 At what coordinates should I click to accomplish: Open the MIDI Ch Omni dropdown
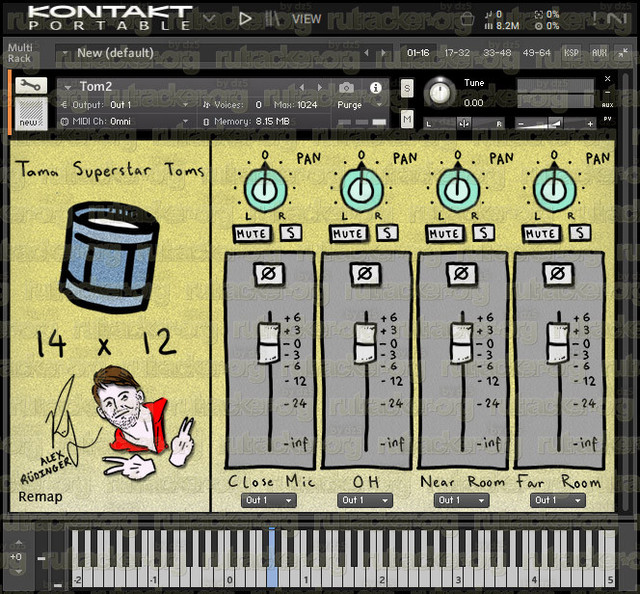125,121
